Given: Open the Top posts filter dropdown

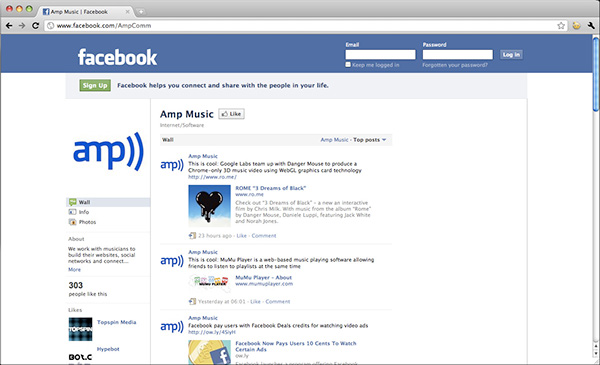Looking at the screenshot, I should coord(369,140).
